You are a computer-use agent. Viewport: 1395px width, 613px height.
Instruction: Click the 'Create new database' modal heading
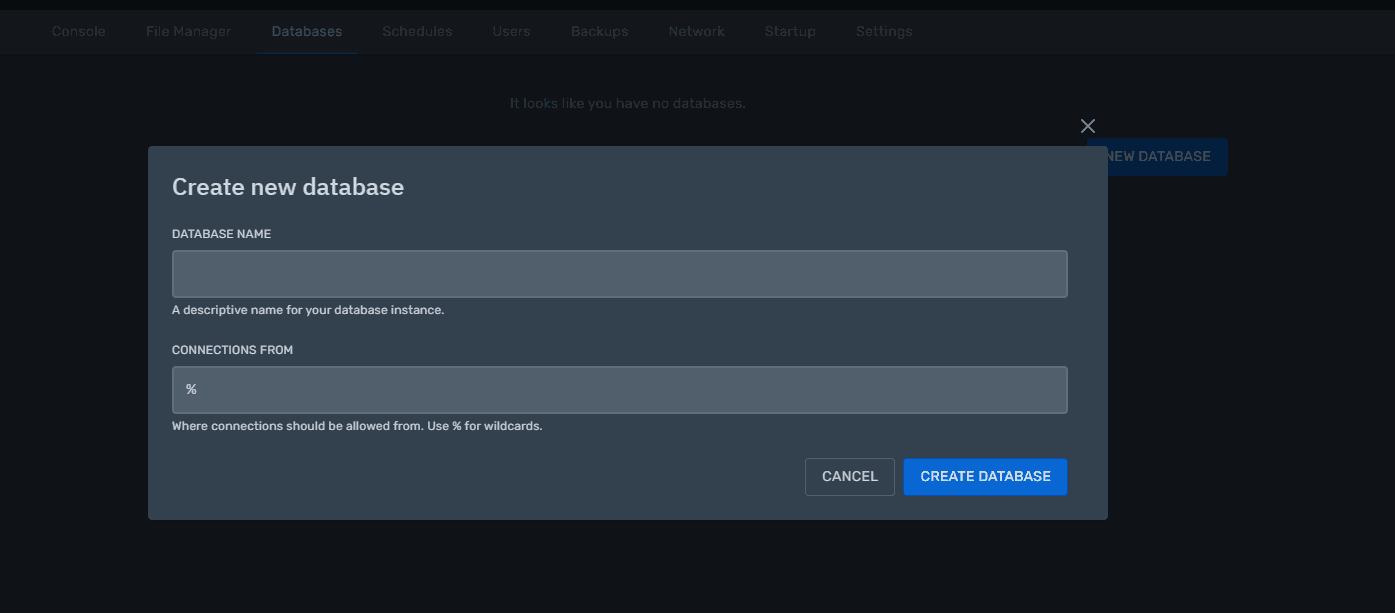(x=288, y=187)
